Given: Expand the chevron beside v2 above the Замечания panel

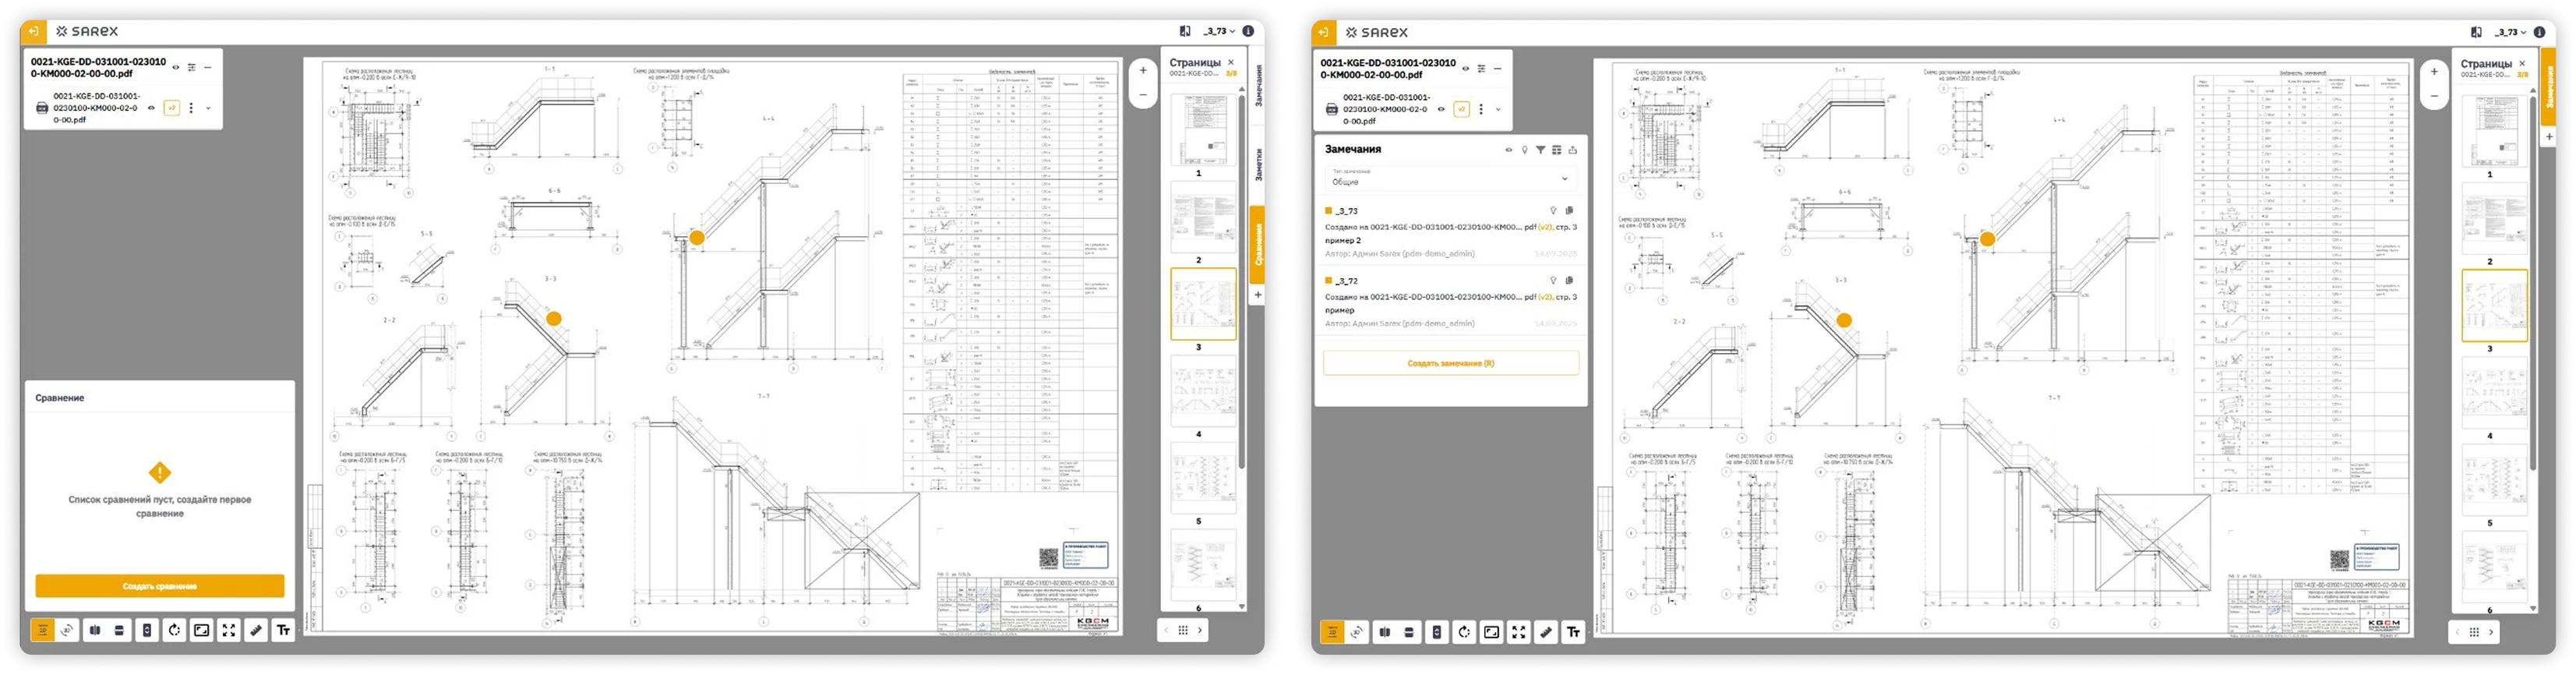Looking at the screenshot, I should coord(1498,109).
